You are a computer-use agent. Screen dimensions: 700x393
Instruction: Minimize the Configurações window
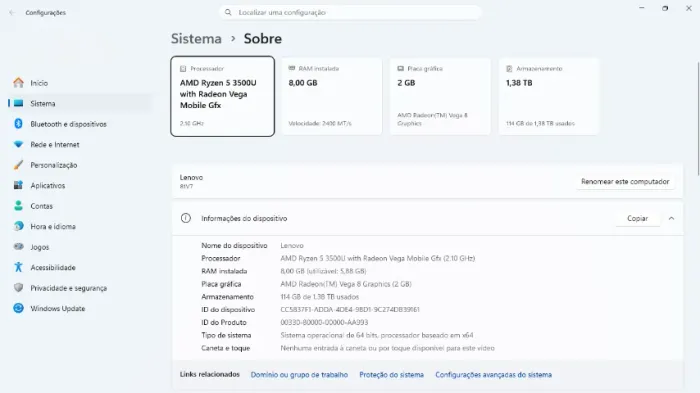tap(642, 8)
